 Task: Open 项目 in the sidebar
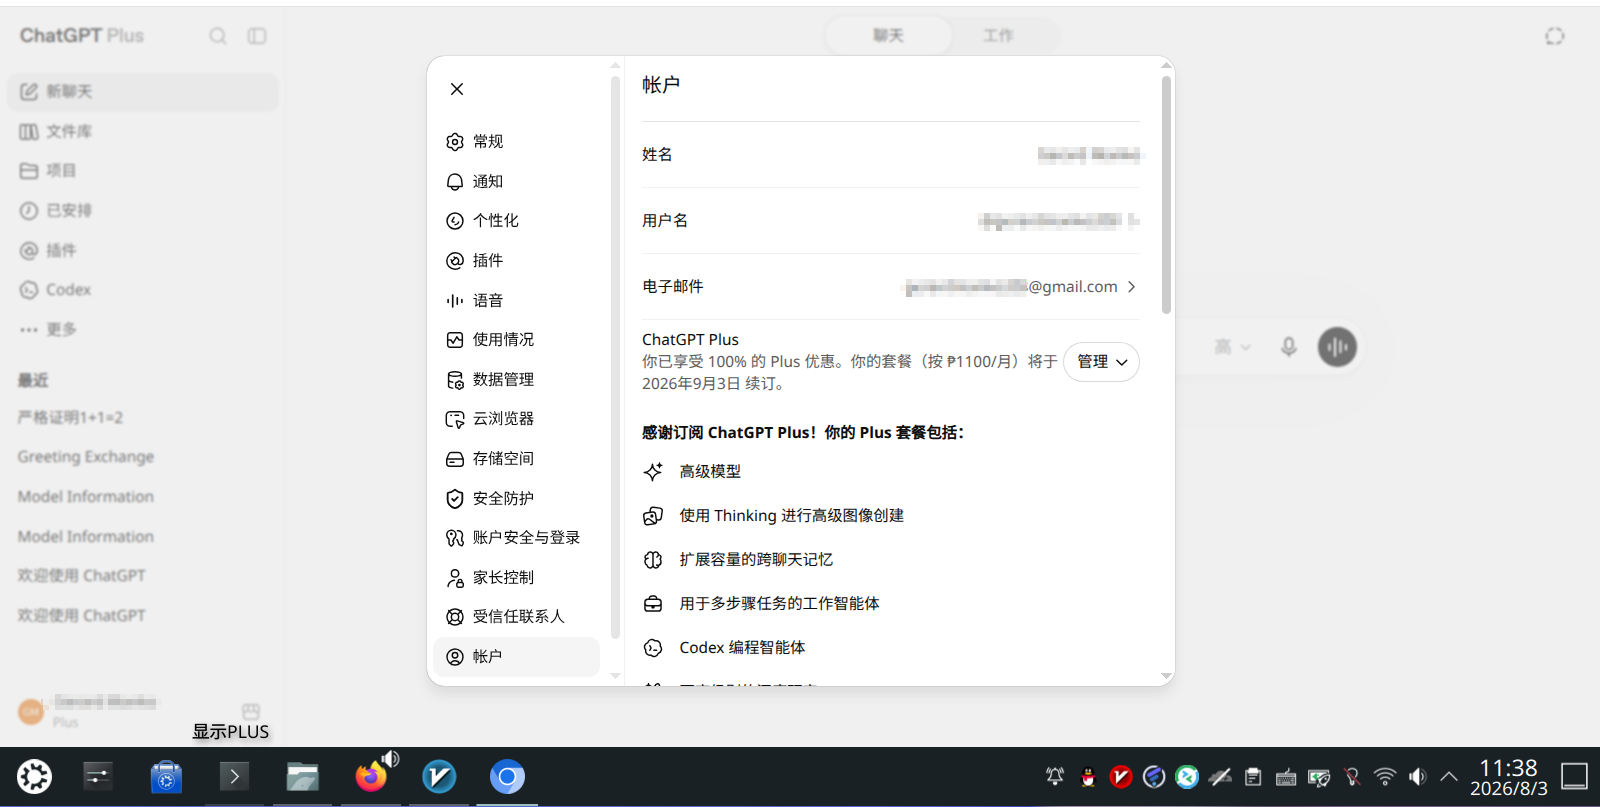(143, 171)
